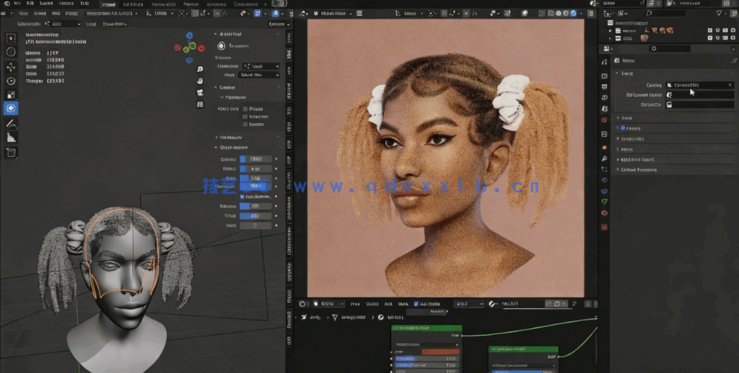This screenshot has width=739, height=373.
Task: Open the Options dropdown at left viewport top-right
Action: click(x=278, y=24)
